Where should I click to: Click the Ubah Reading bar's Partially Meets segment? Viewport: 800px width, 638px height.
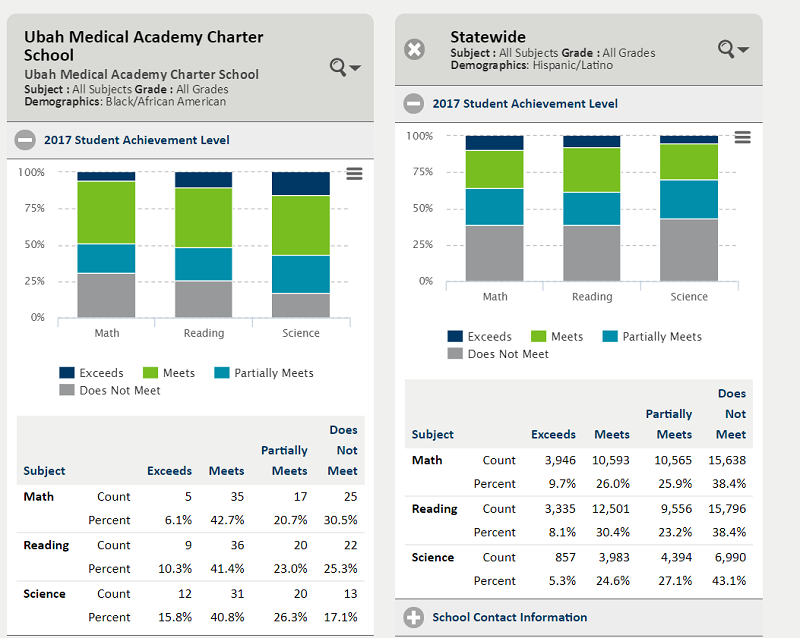(204, 264)
